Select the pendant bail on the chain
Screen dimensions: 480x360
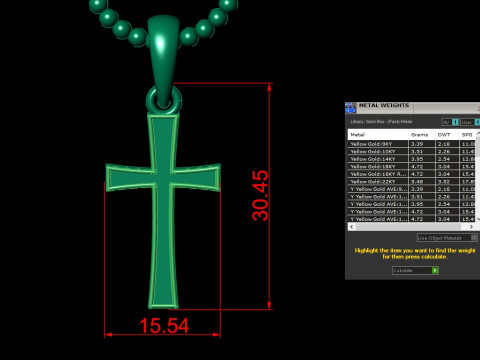click(x=162, y=60)
